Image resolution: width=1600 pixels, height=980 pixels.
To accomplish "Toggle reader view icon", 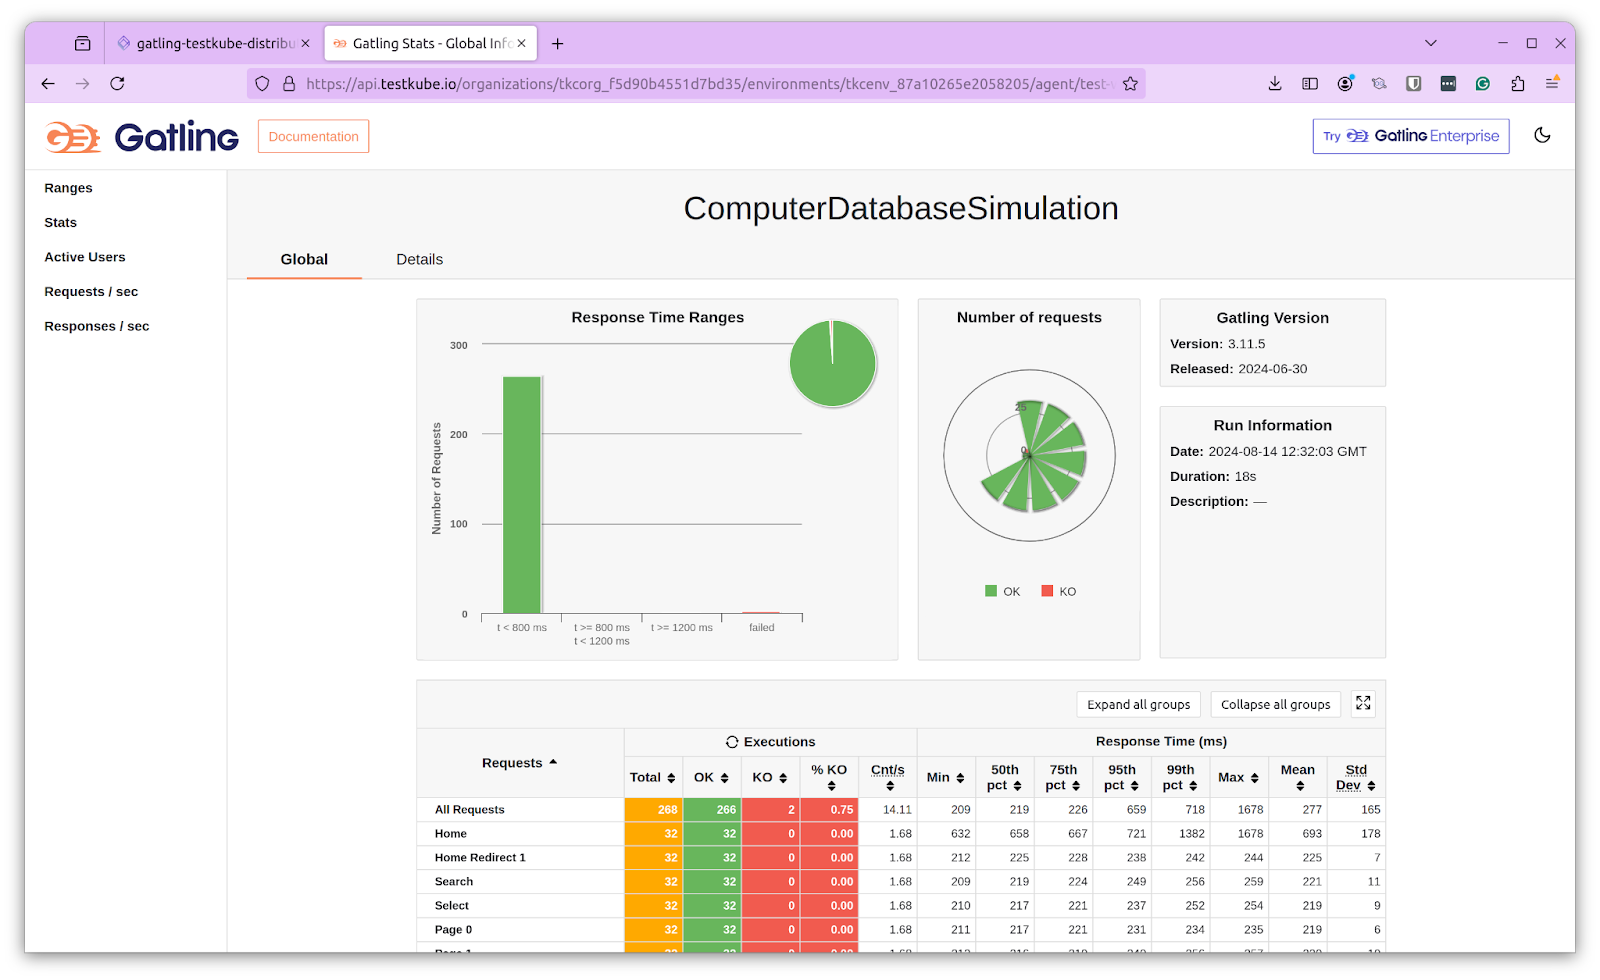I will (1309, 84).
